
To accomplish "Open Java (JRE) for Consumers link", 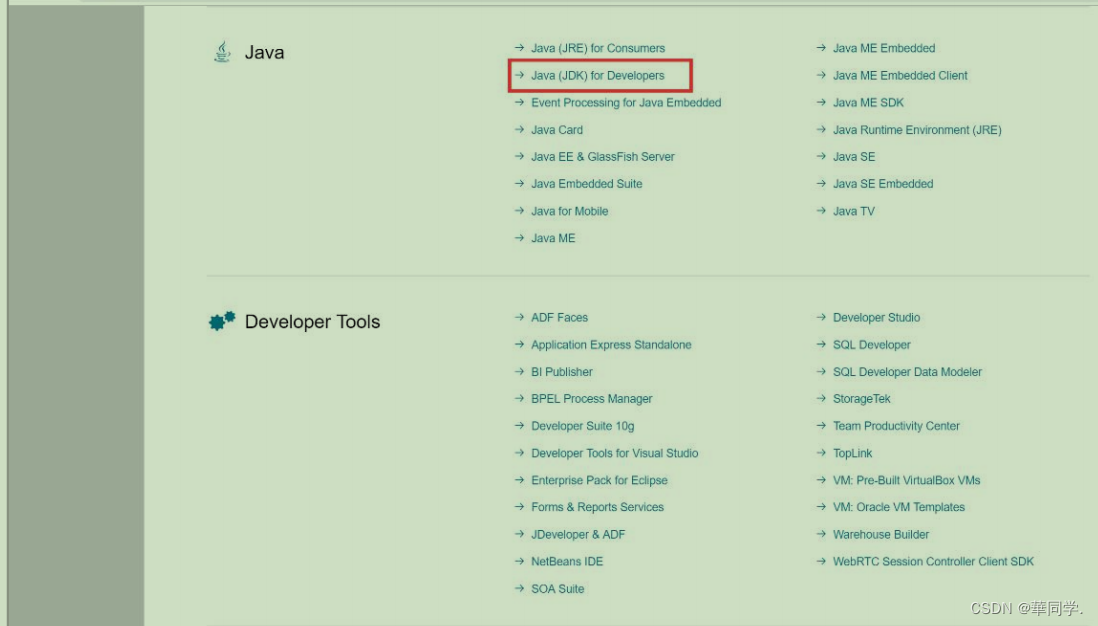I will click(x=598, y=48).
